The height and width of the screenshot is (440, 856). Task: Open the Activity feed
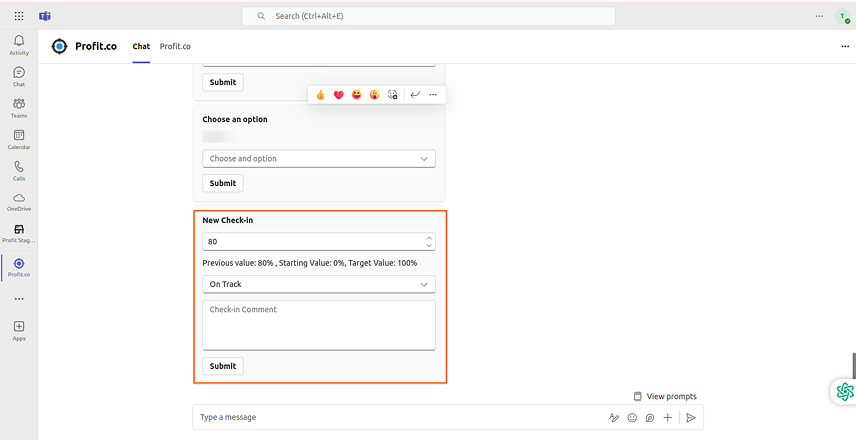(19, 45)
